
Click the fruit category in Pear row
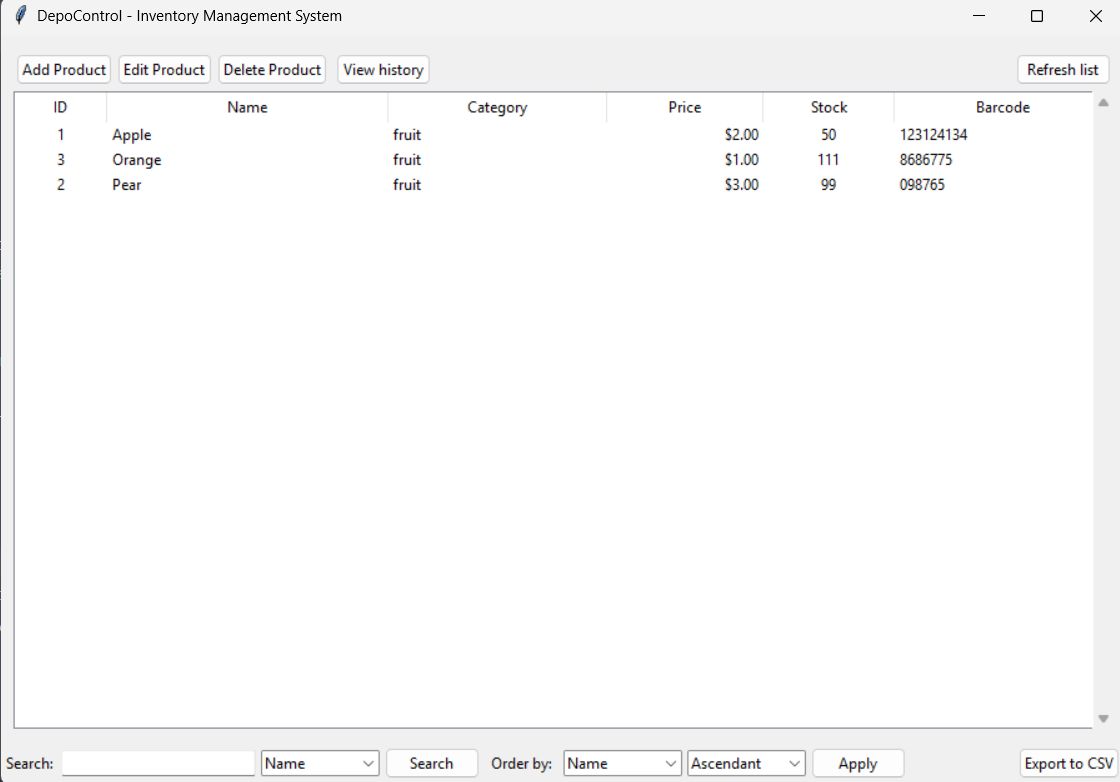point(407,184)
